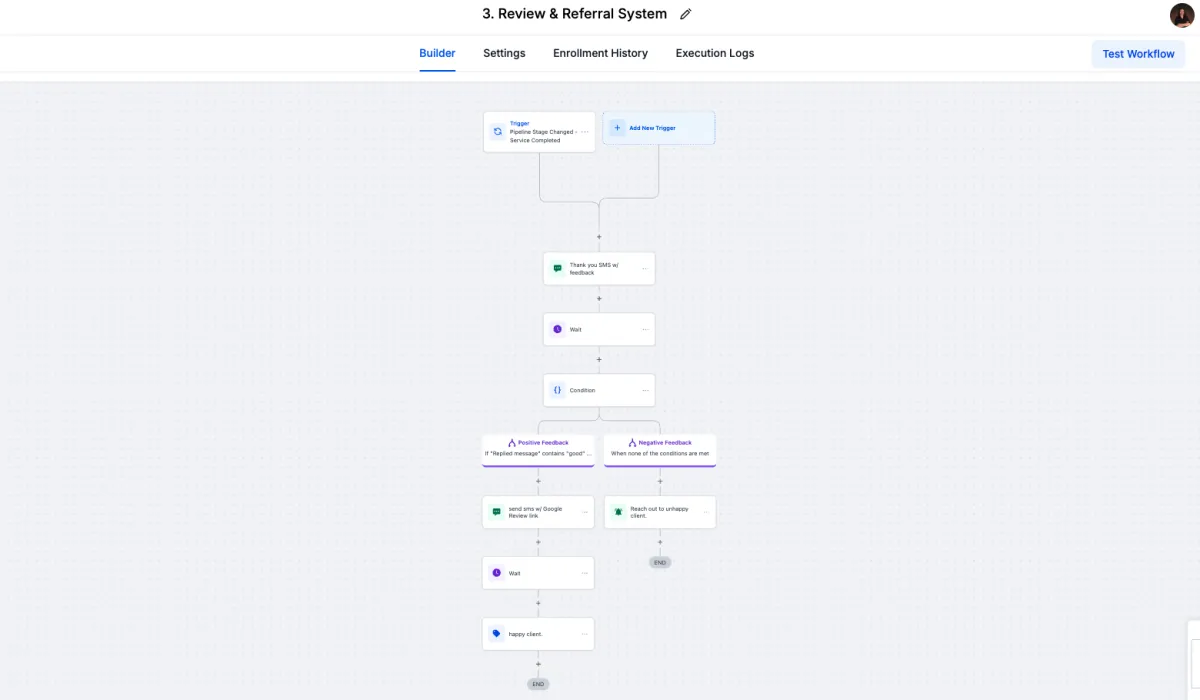Select the Positive Feedback branch
This screenshot has width=1200, height=700.
538,448
